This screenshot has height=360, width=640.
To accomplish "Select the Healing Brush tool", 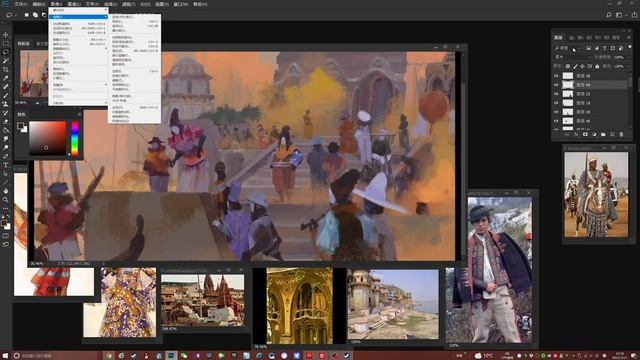I will click(x=6, y=87).
